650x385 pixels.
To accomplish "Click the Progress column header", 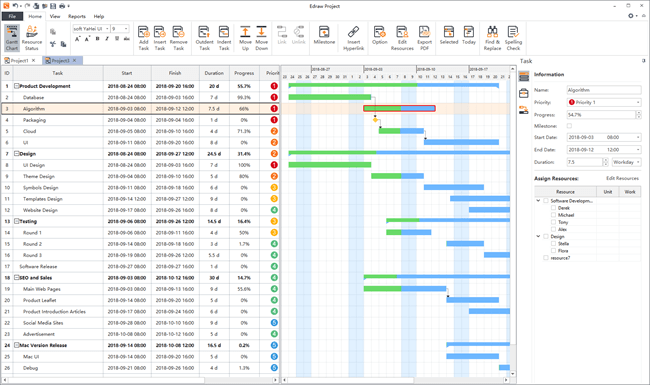I will [x=244, y=73].
